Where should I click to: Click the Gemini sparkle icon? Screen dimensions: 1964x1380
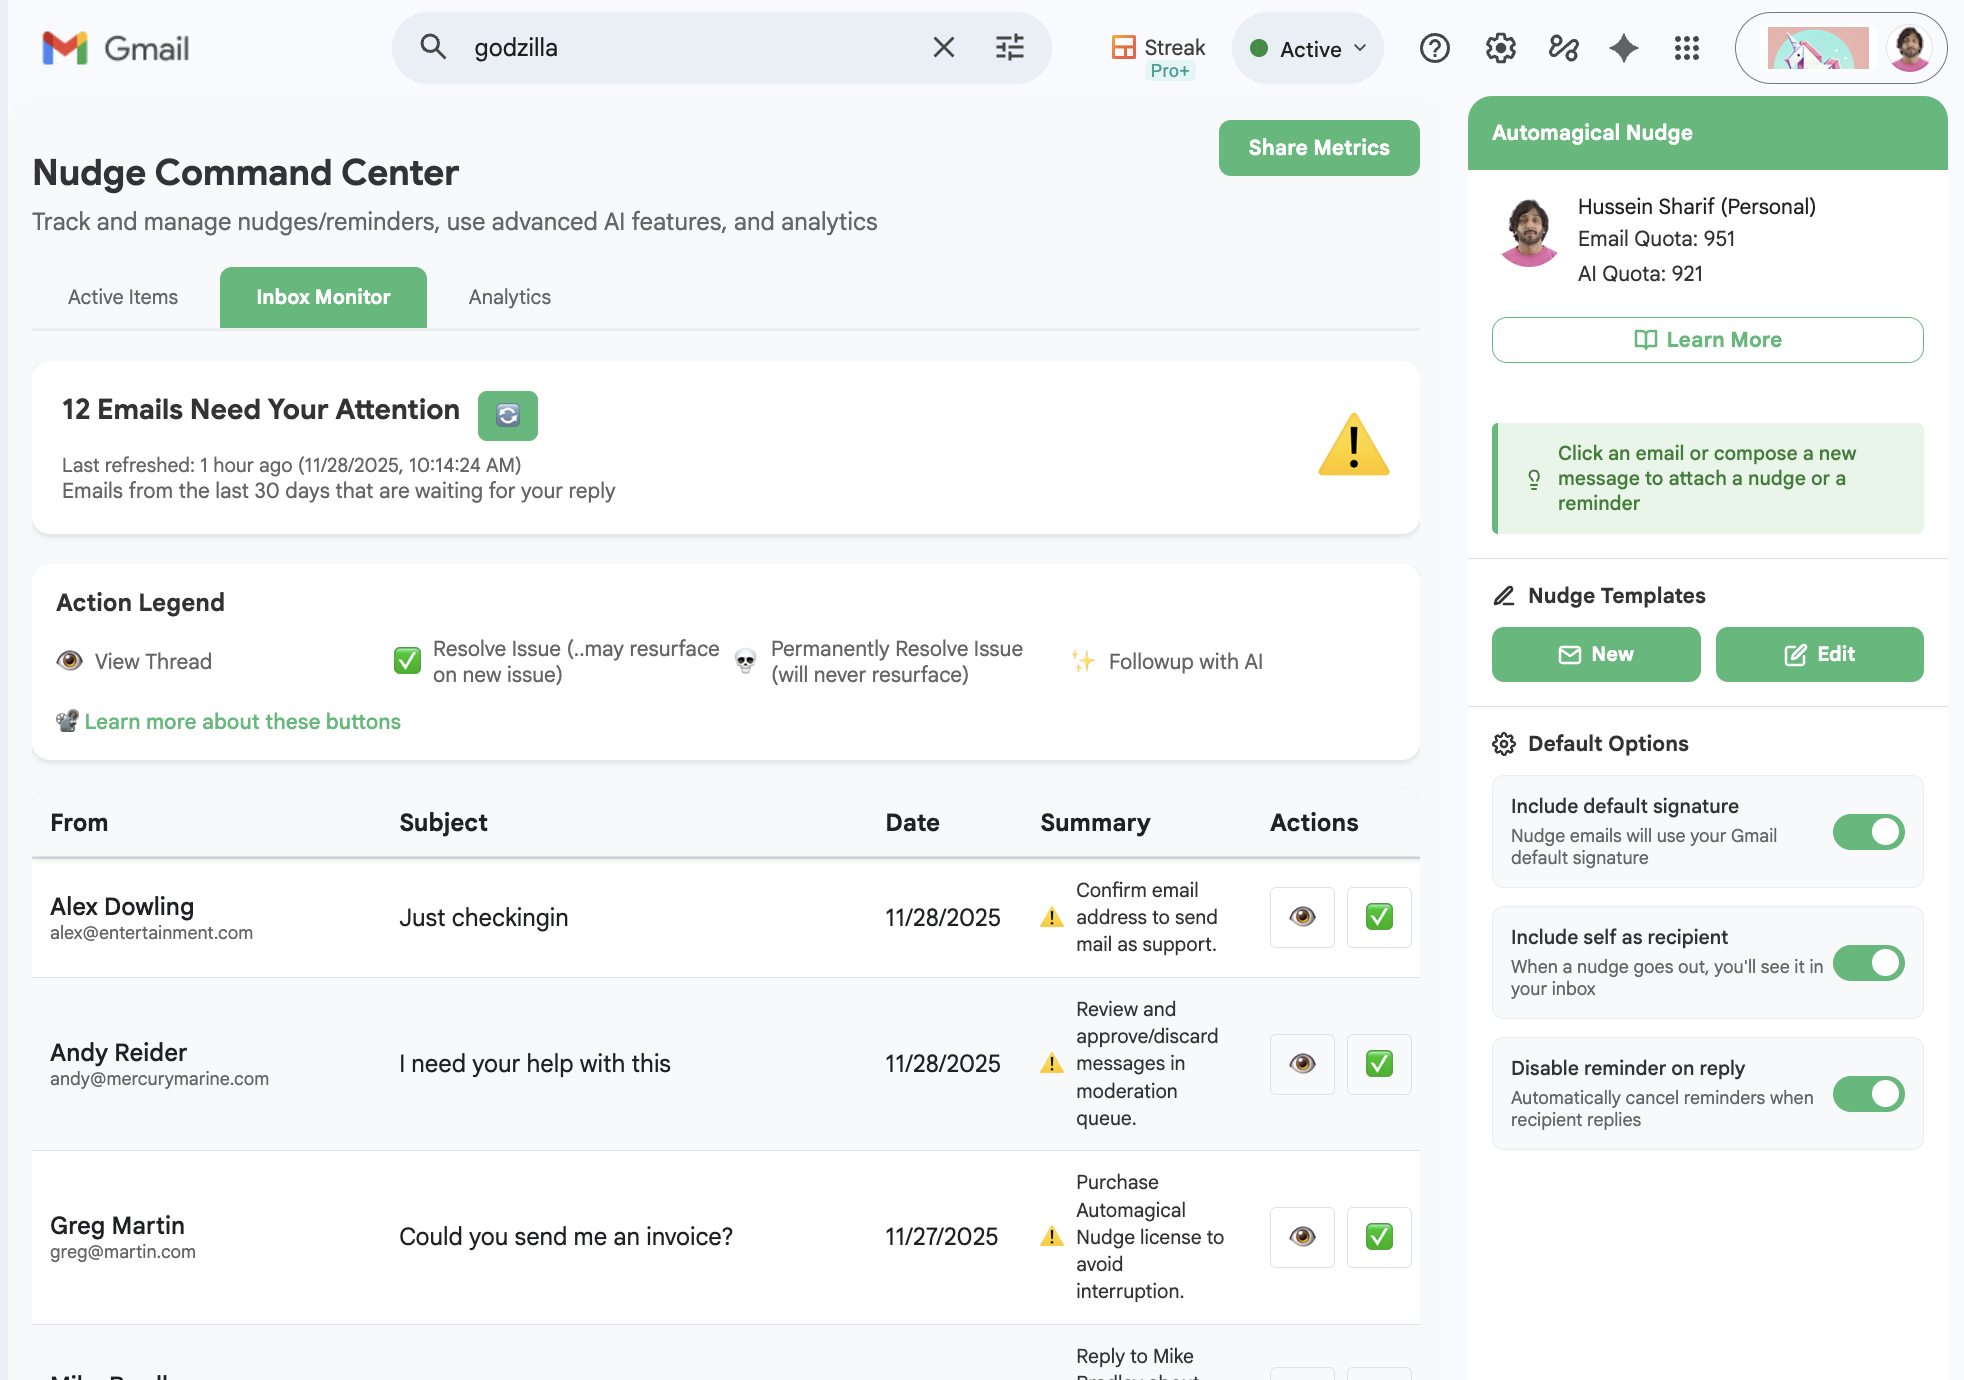1624,48
